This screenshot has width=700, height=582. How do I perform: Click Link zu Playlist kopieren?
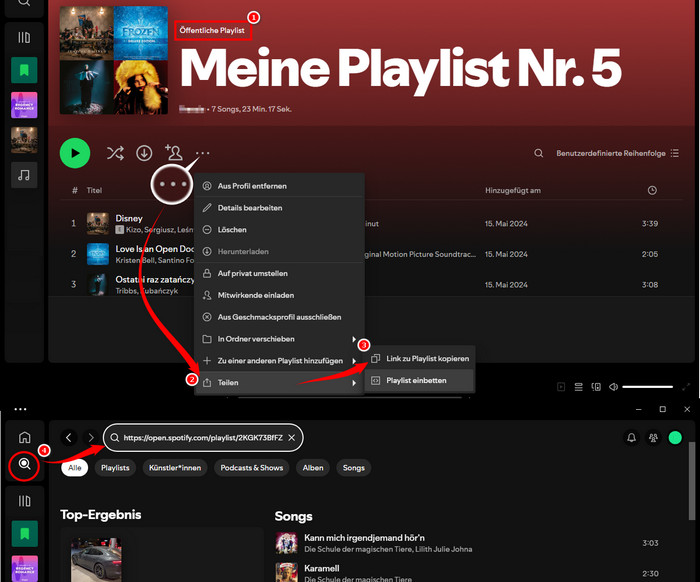click(420, 358)
